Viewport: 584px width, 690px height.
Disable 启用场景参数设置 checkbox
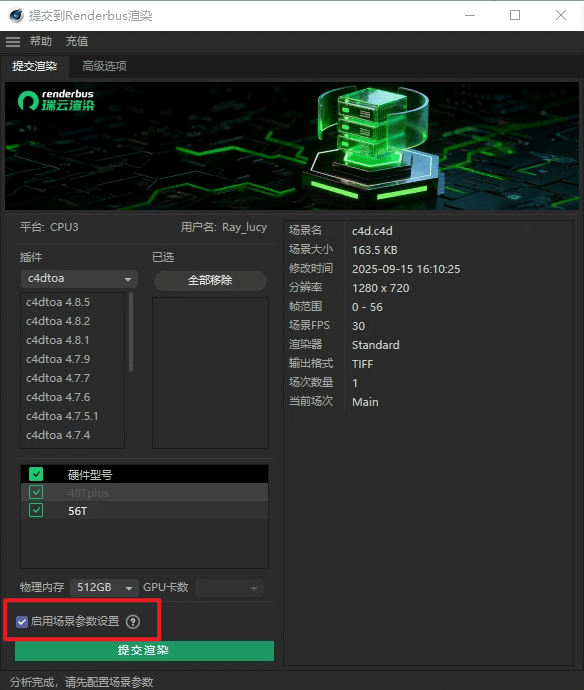click(x=22, y=622)
